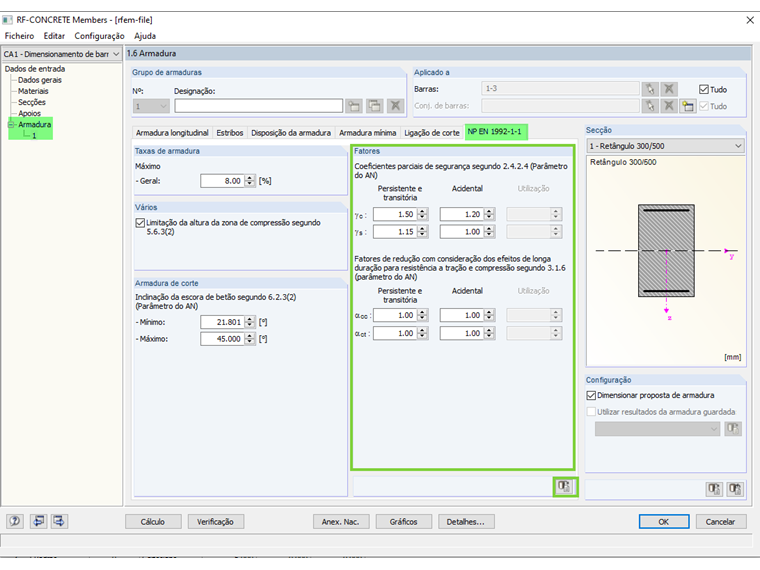
Task: Adjust the Geral maximum ratio spinner
Action: [250, 181]
